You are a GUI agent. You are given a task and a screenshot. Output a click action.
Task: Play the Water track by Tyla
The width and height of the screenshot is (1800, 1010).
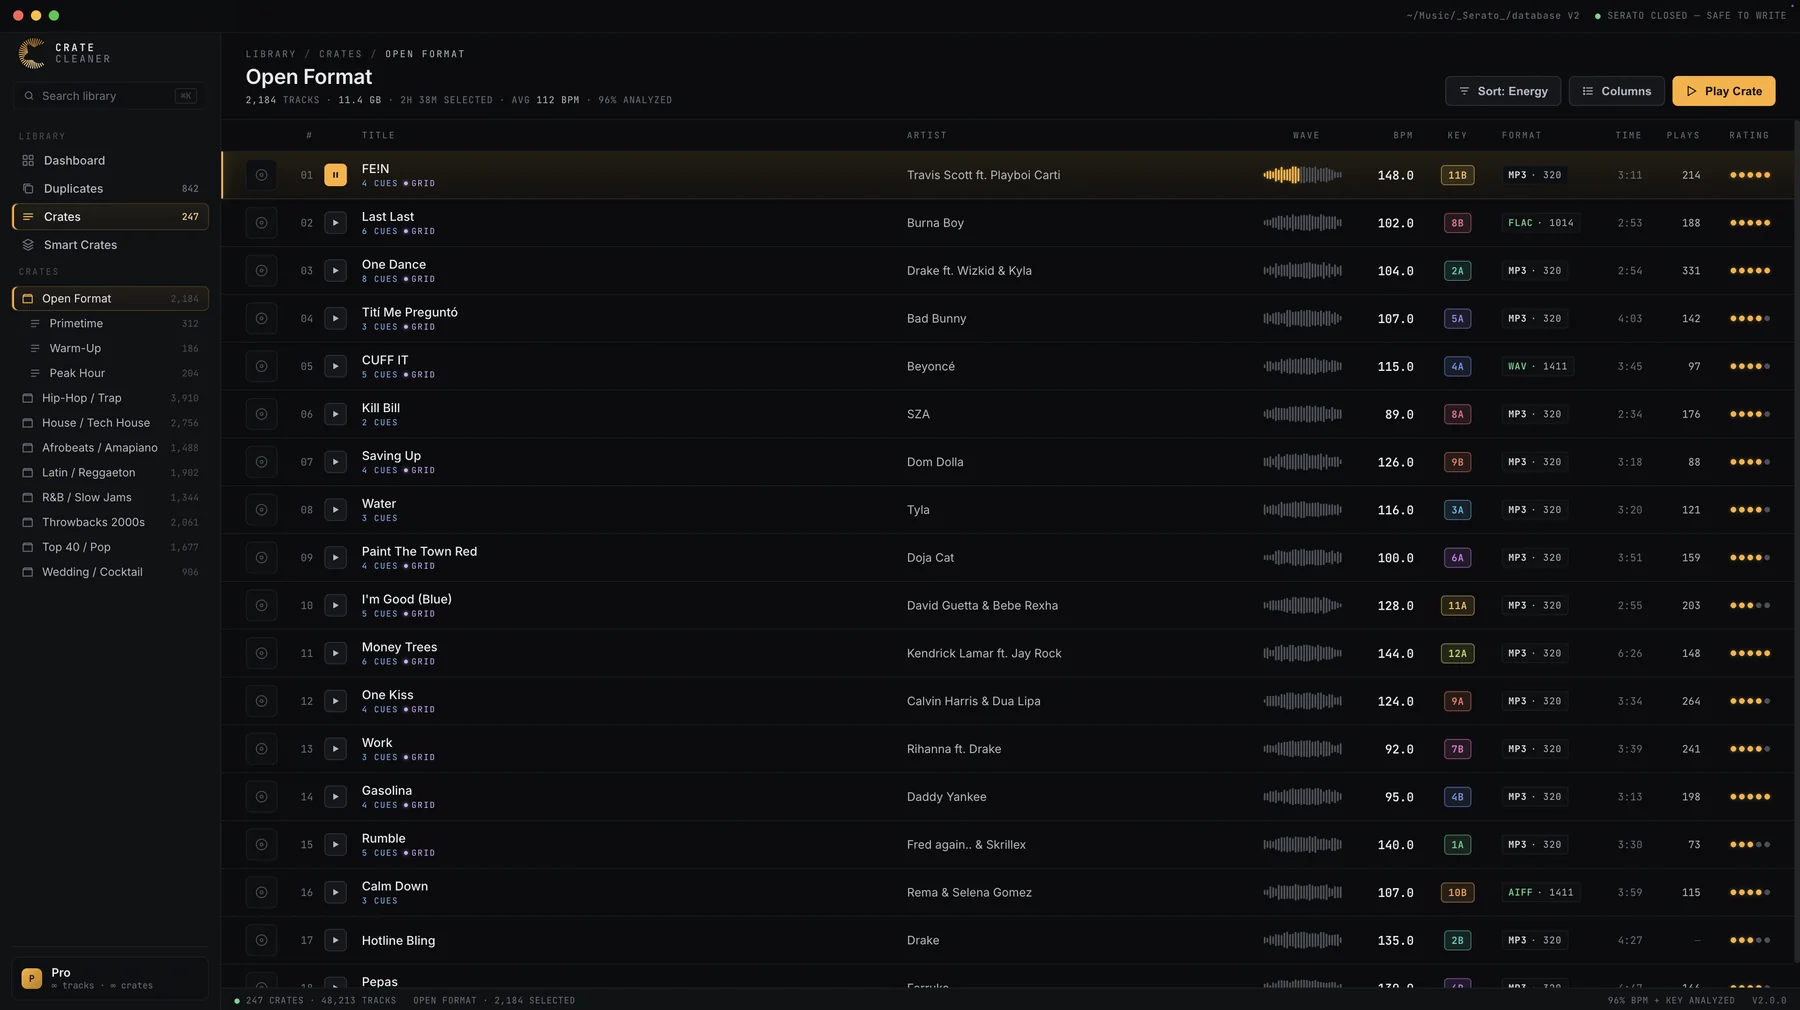click(x=335, y=510)
